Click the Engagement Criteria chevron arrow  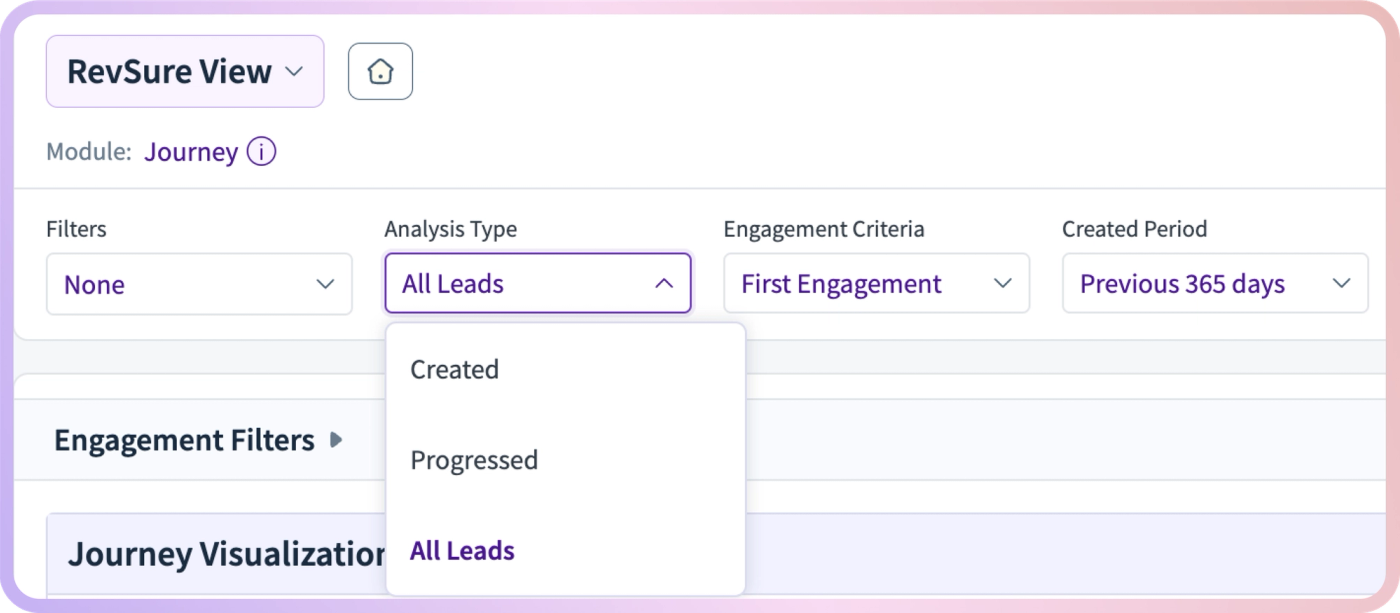(x=1002, y=284)
